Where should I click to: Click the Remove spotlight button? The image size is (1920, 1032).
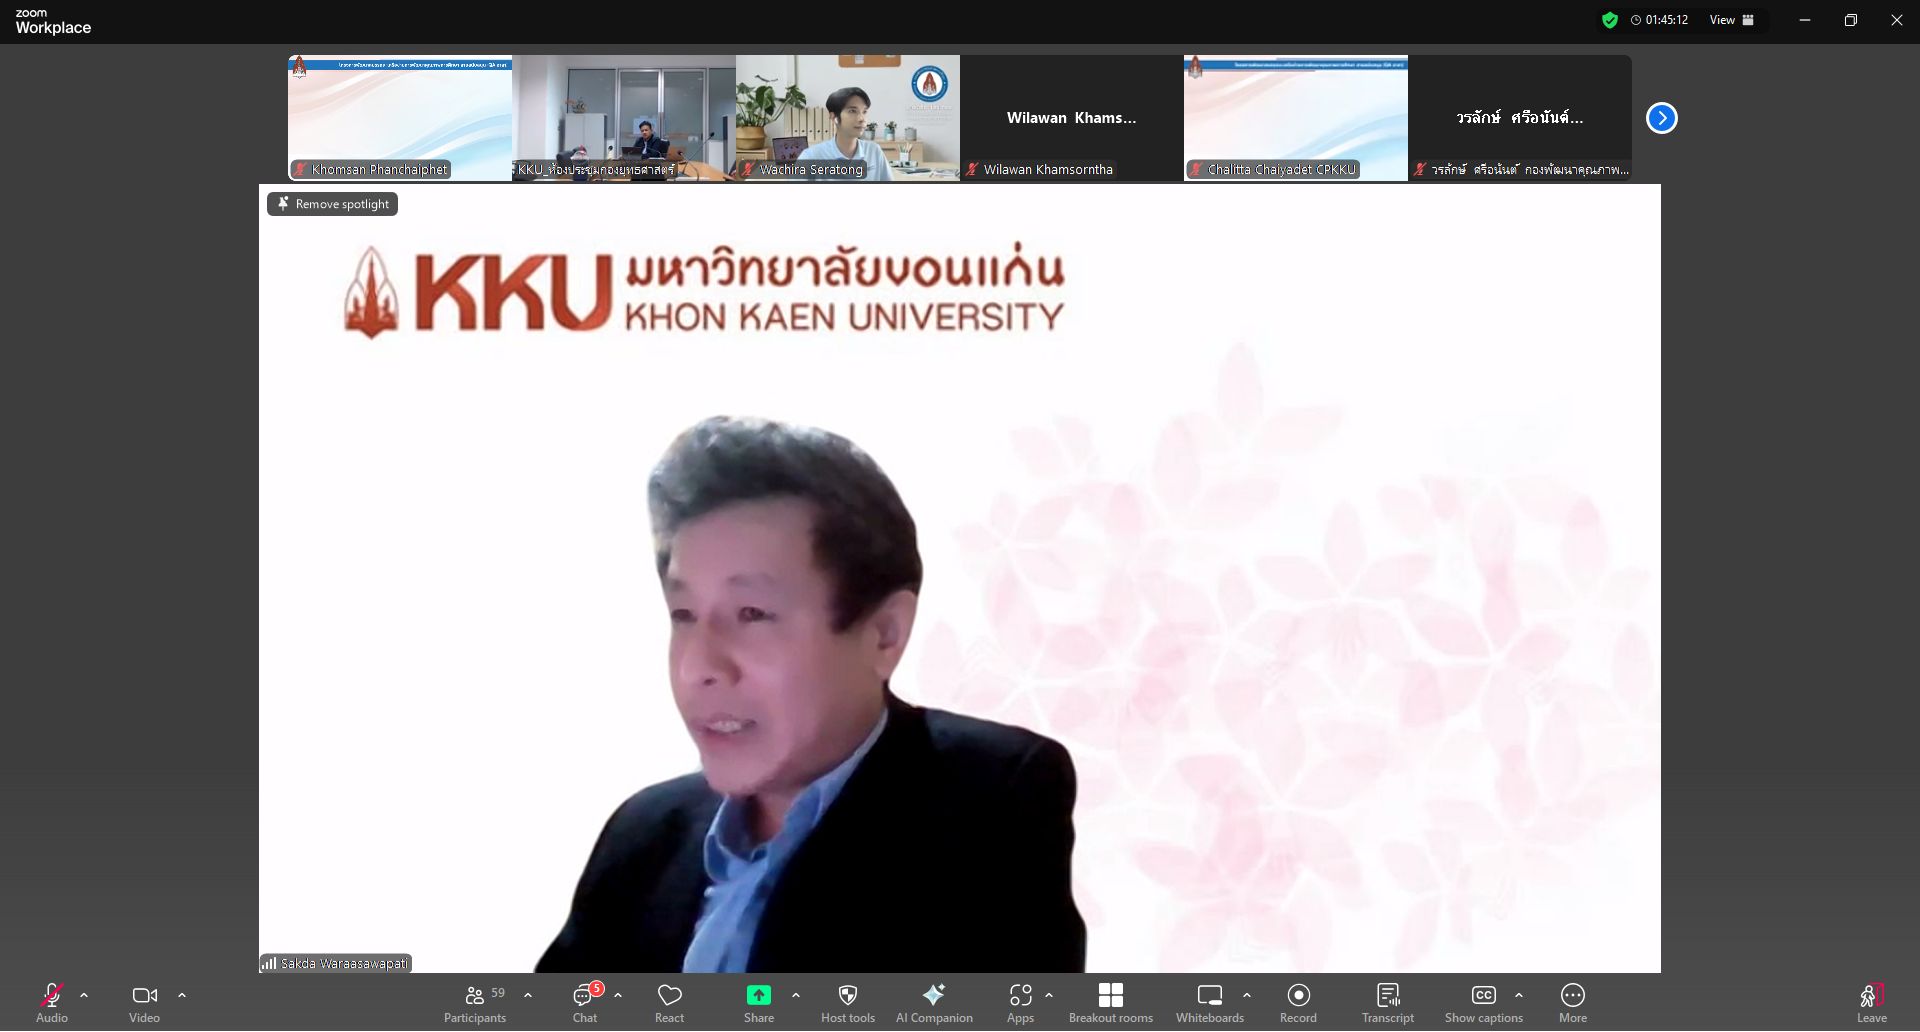333,204
